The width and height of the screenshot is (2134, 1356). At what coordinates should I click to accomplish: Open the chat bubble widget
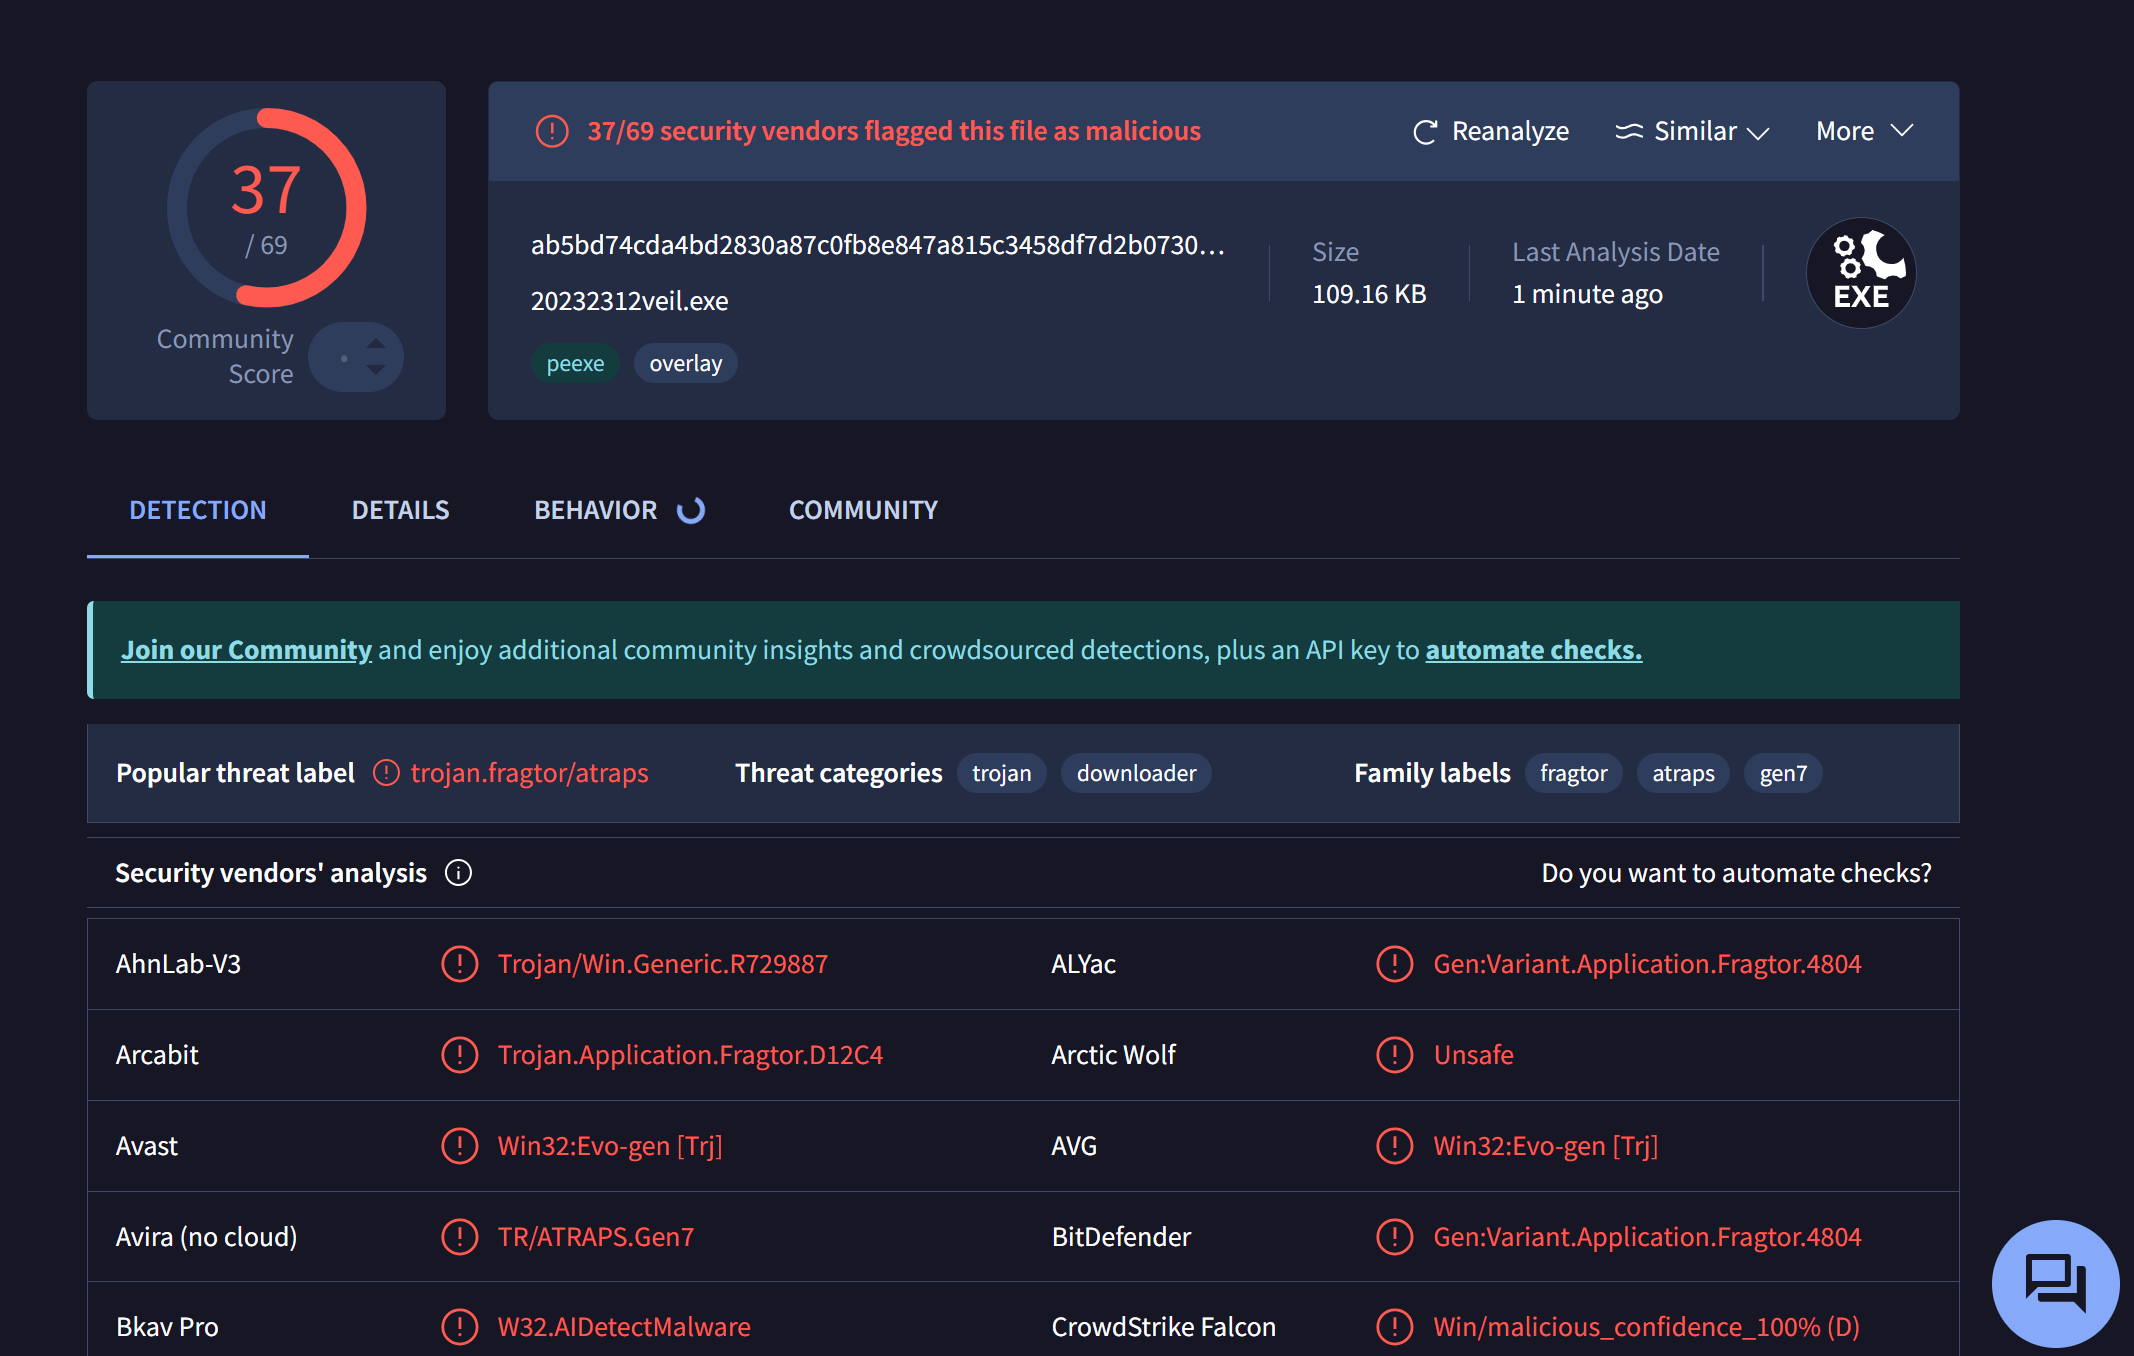[2054, 1282]
